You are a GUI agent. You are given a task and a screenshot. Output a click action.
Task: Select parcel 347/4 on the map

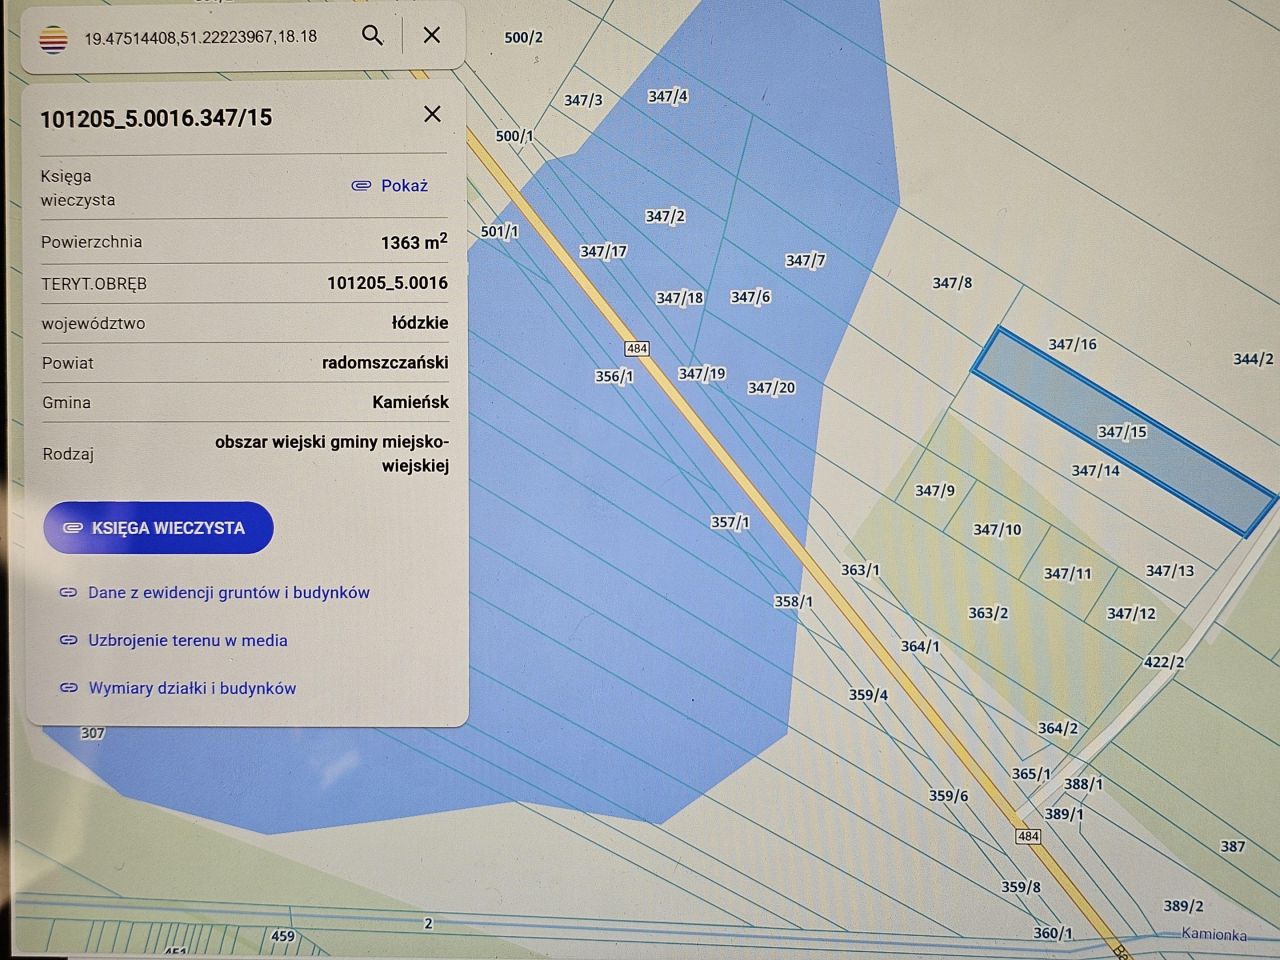(x=667, y=96)
